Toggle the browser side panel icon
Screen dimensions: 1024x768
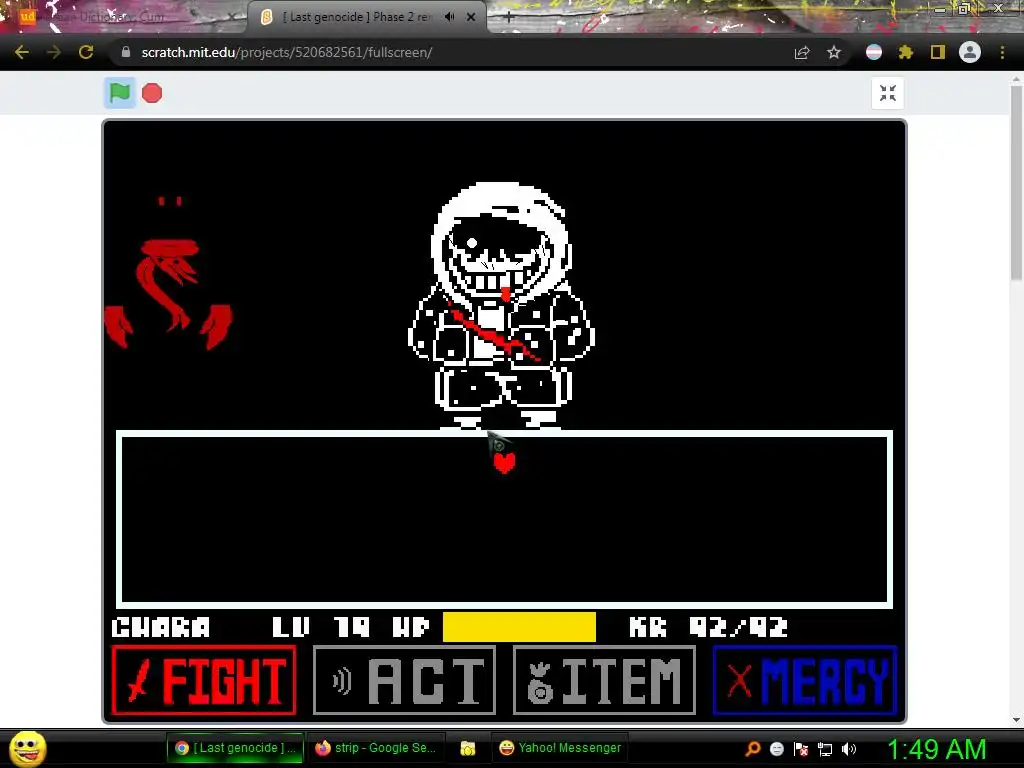[x=938, y=52]
